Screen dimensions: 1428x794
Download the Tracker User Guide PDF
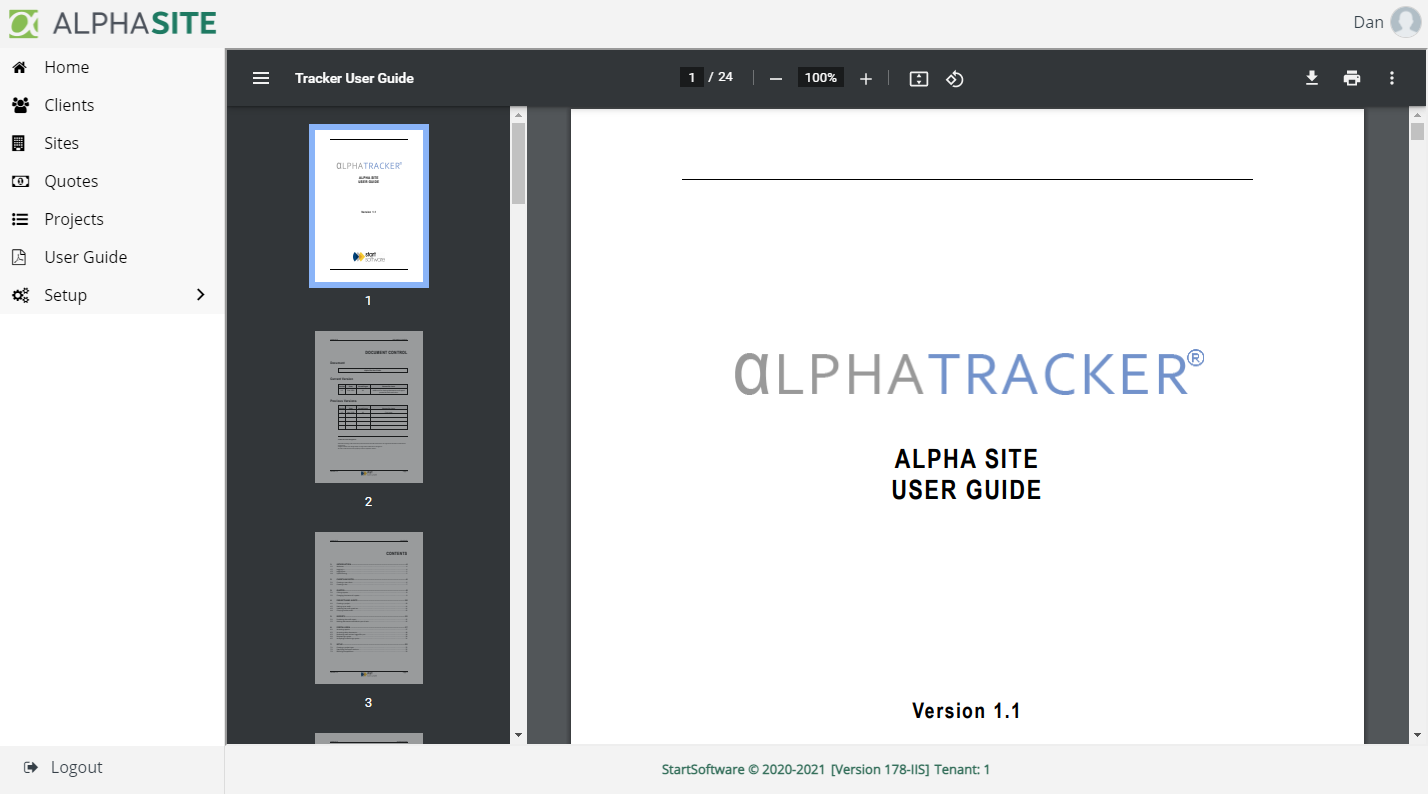tap(1311, 77)
